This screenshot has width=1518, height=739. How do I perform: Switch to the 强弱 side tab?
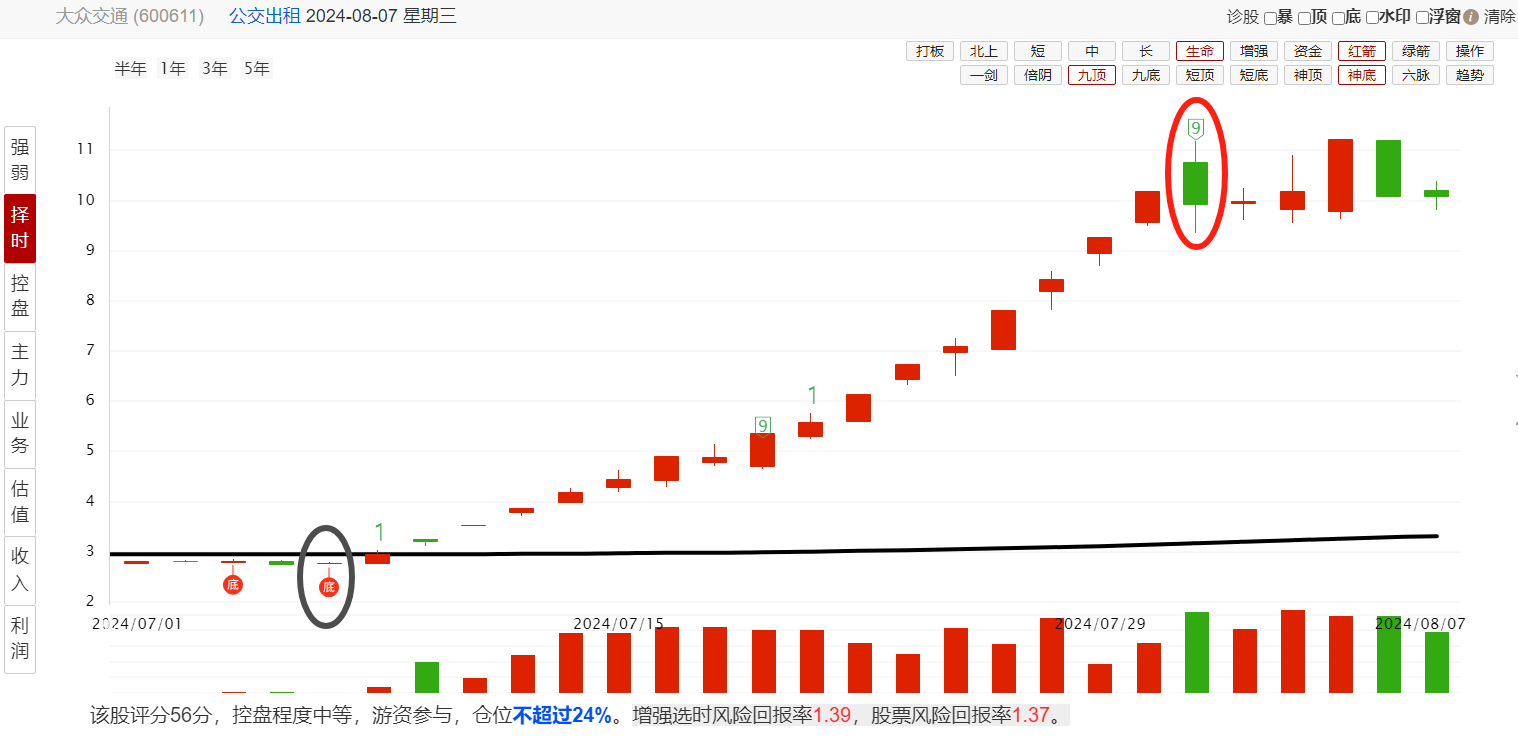pyautogui.click(x=20, y=159)
